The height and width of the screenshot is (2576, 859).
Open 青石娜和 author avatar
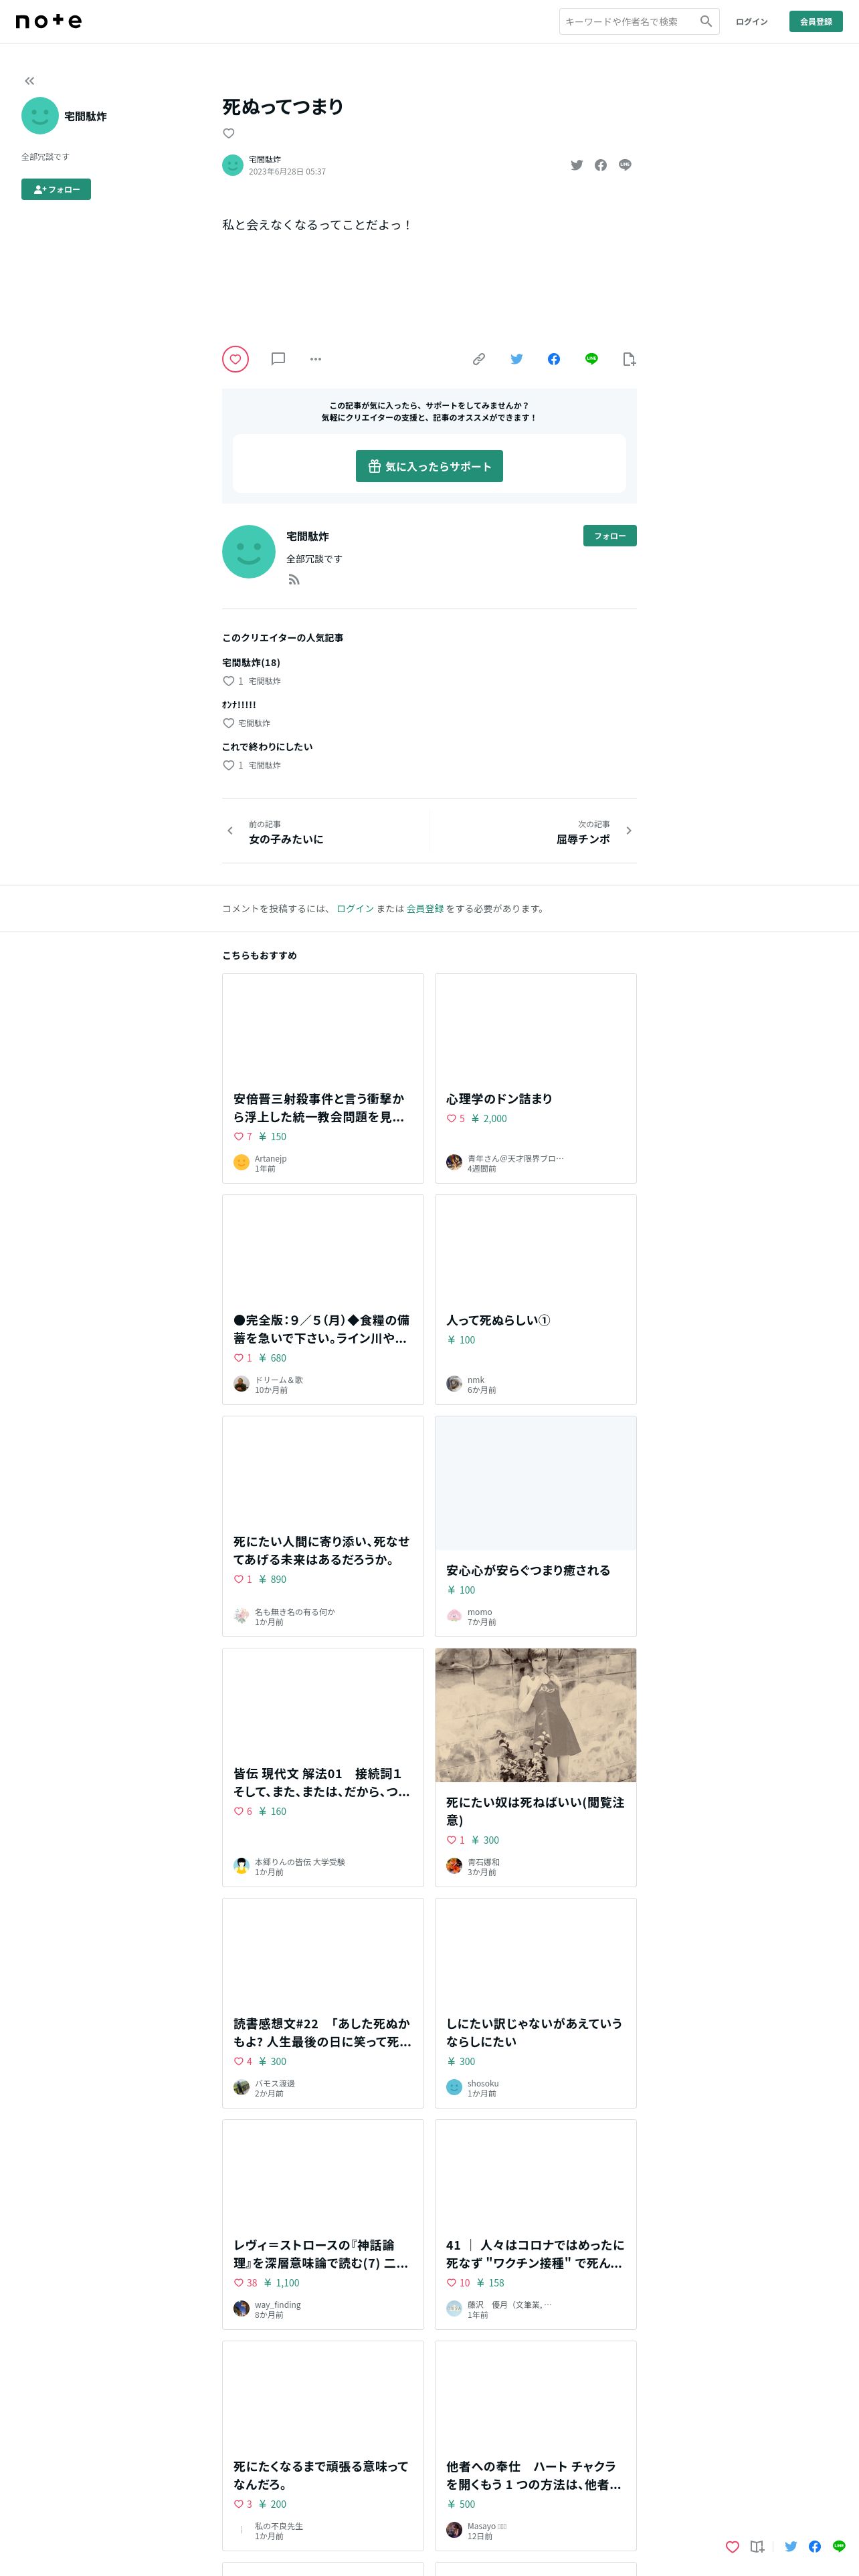454,1865
